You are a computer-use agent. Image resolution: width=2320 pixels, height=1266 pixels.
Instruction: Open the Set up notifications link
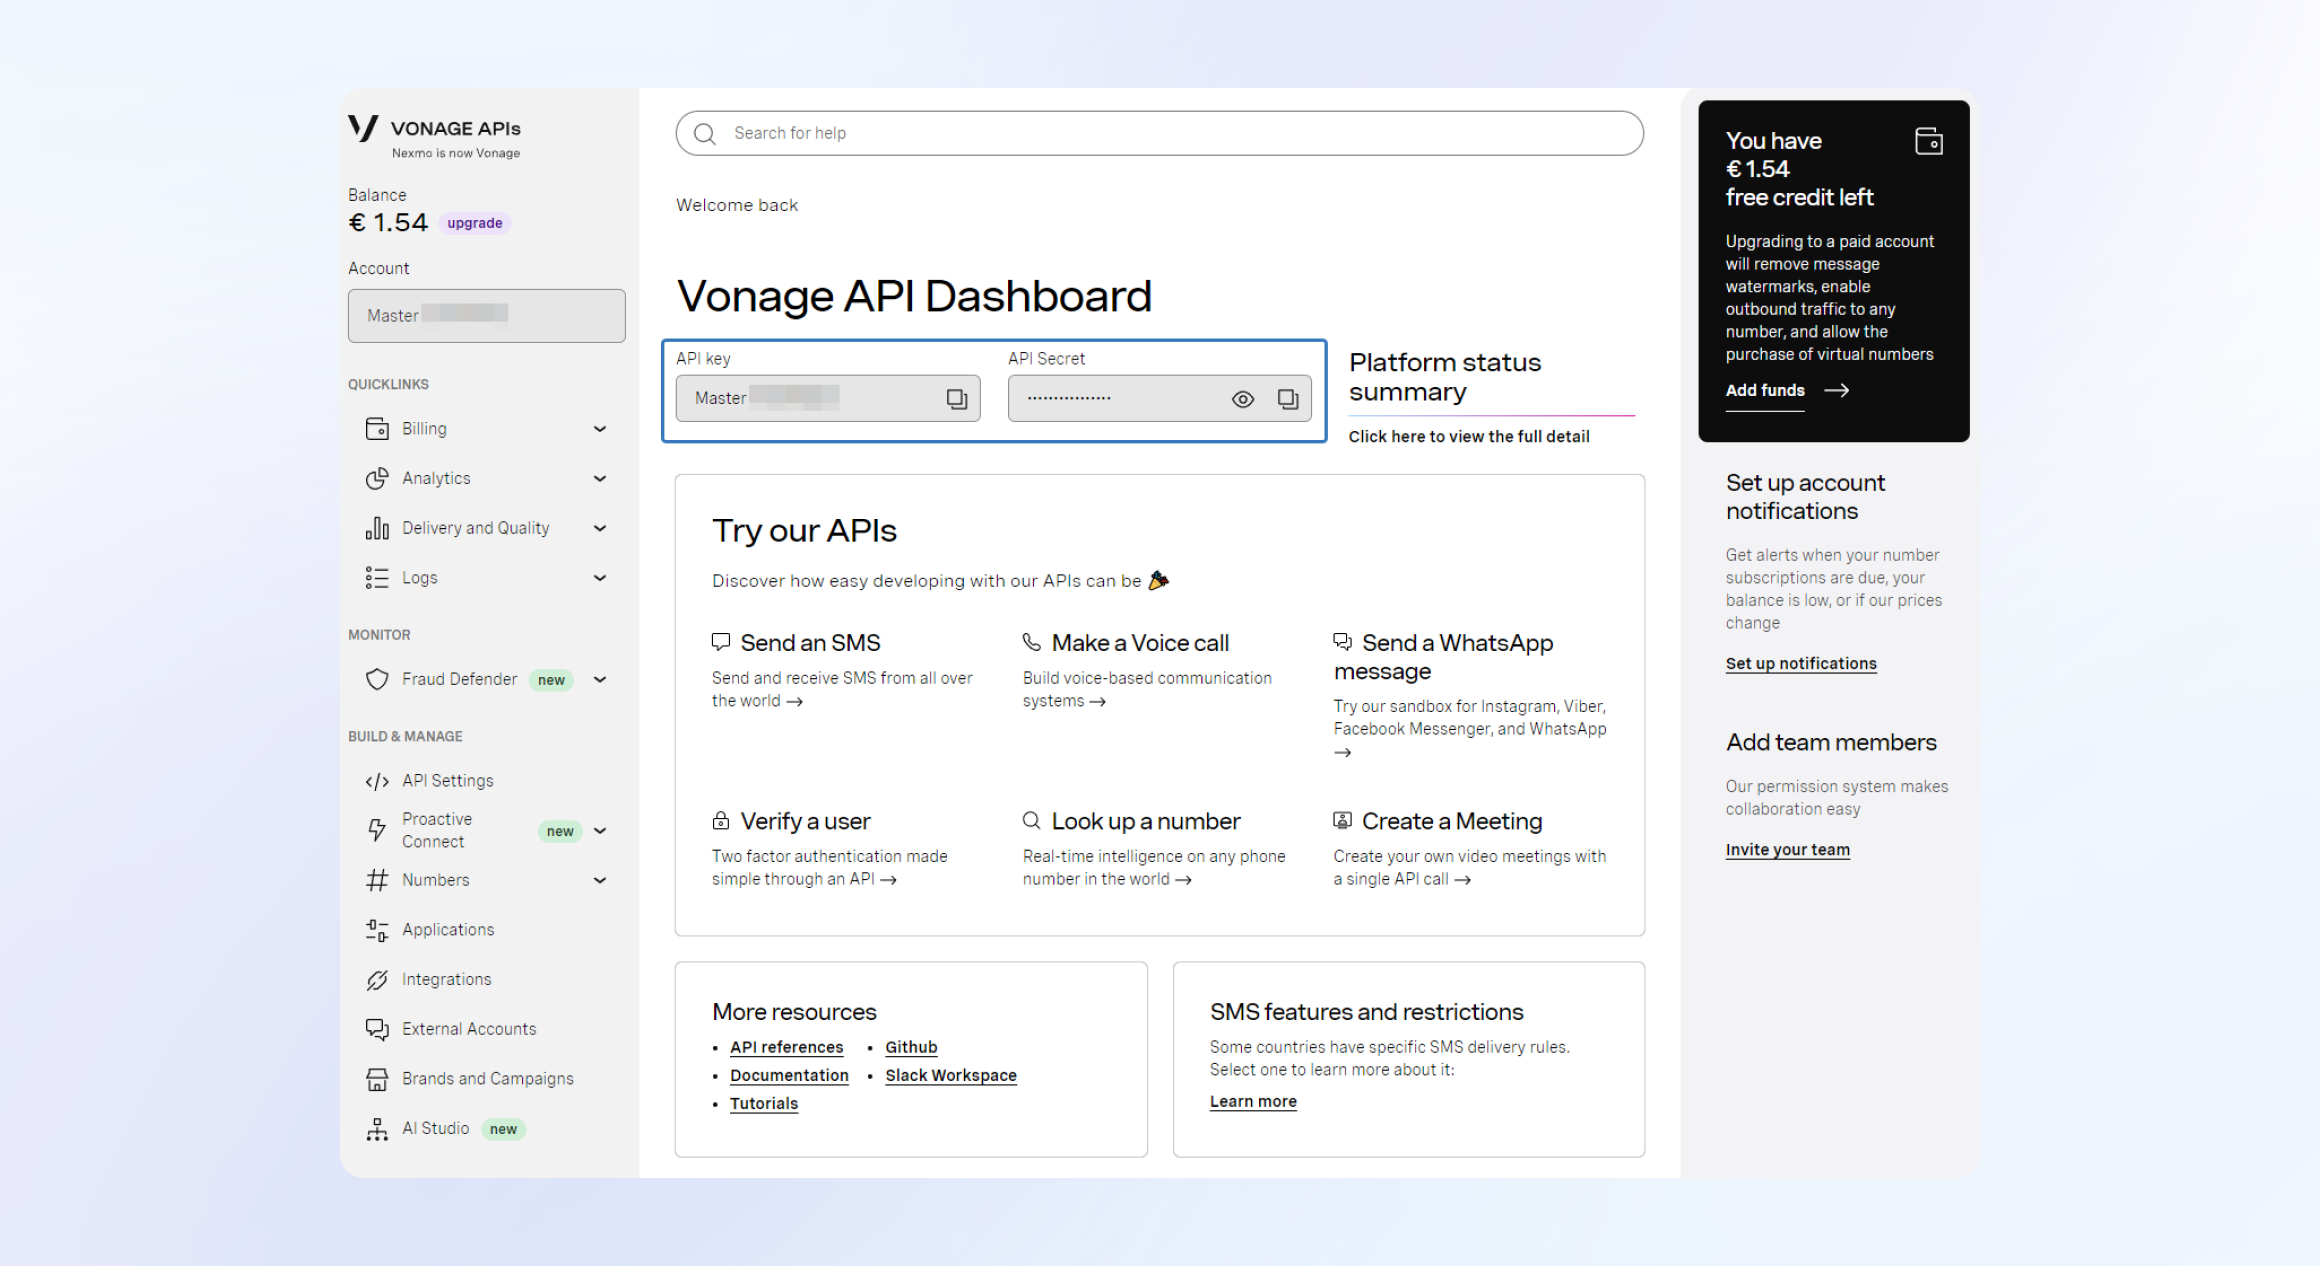1800,664
